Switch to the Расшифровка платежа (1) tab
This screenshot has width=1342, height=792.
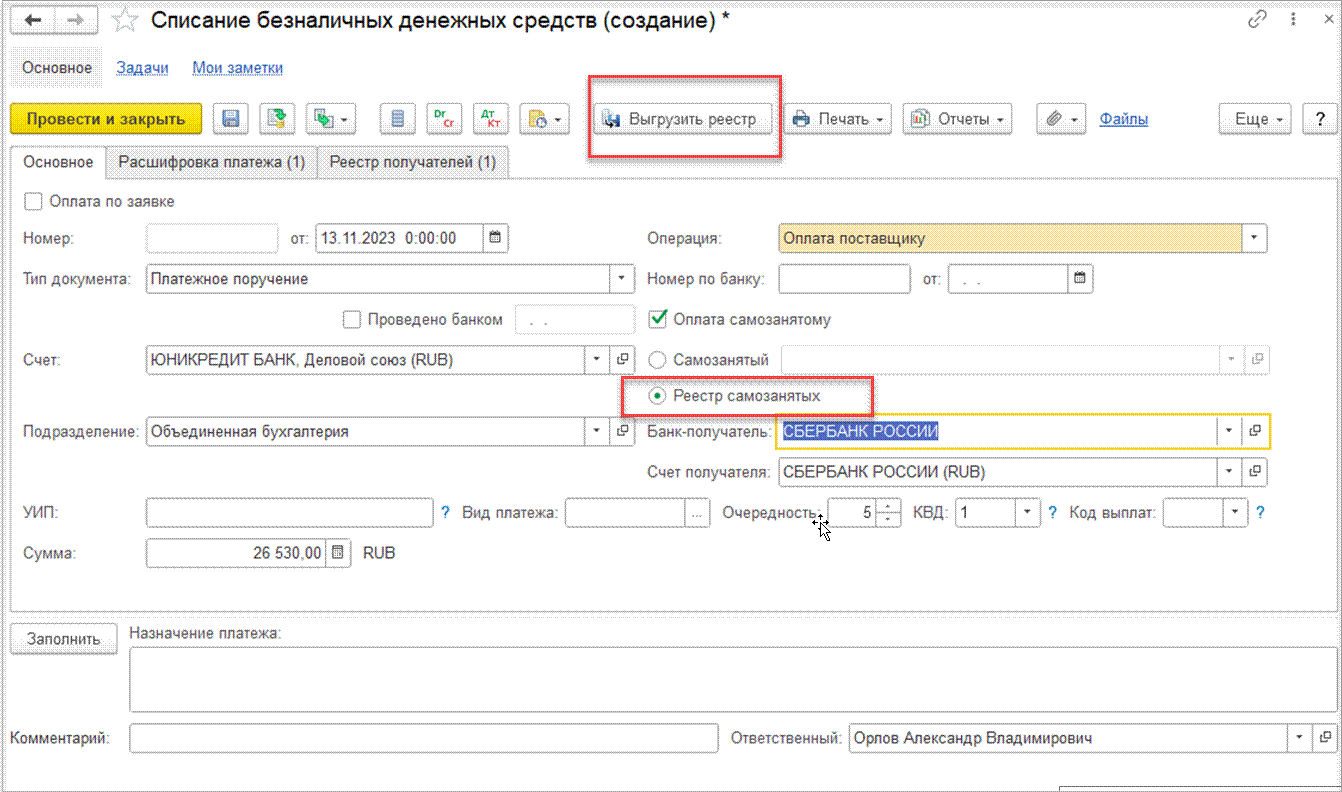click(212, 162)
